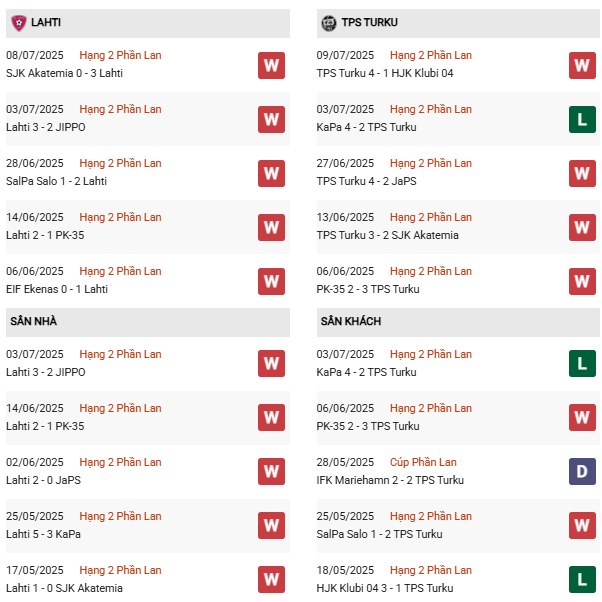
Task: Click the W badge for Lahti 1-0 SJK Akatemia
Action: pos(271,580)
